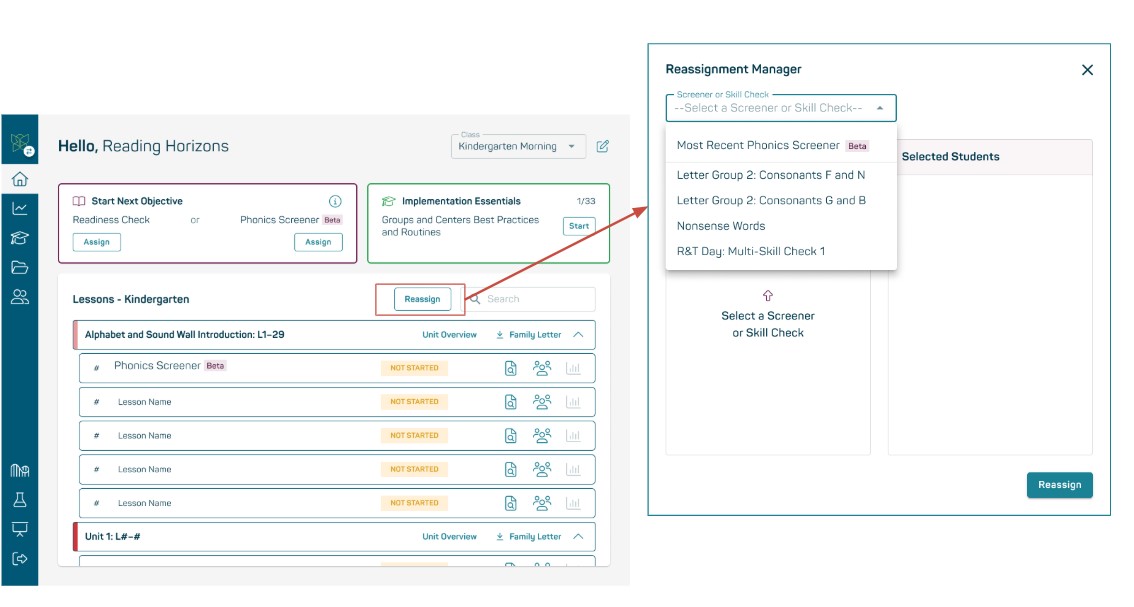Click the Reassign button beside Lessons search
This screenshot has height=607, width=1134.
click(422, 299)
